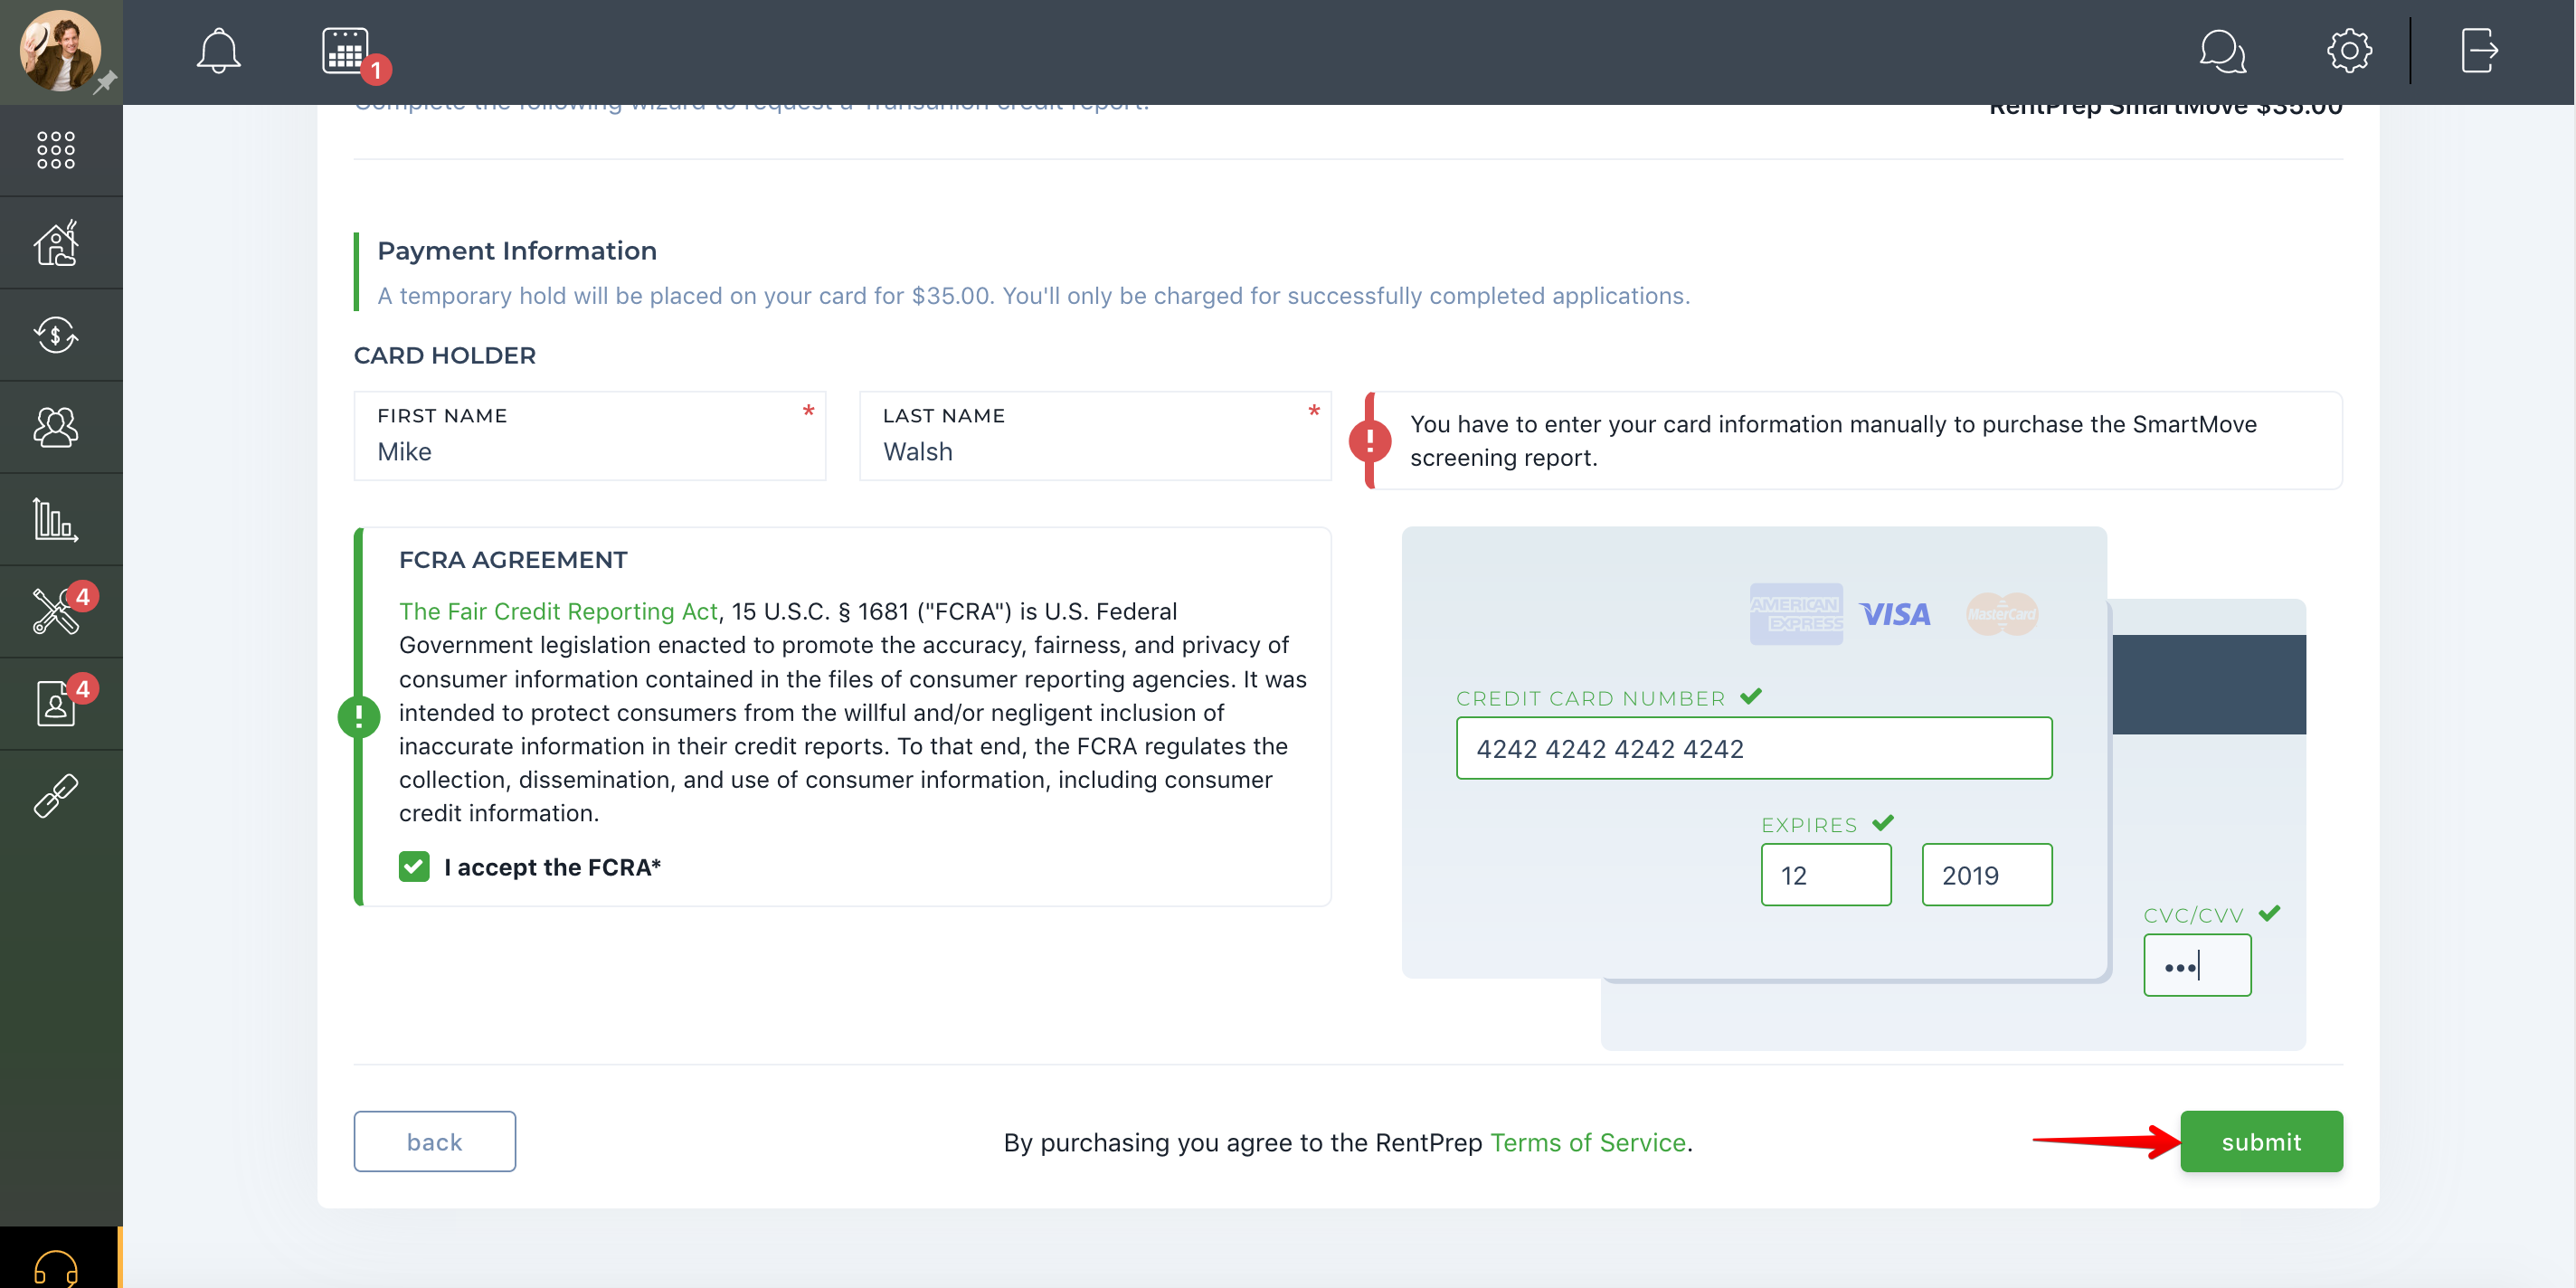Click the logout icon
The height and width of the screenshot is (1288, 2576).
tap(2479, 50)
